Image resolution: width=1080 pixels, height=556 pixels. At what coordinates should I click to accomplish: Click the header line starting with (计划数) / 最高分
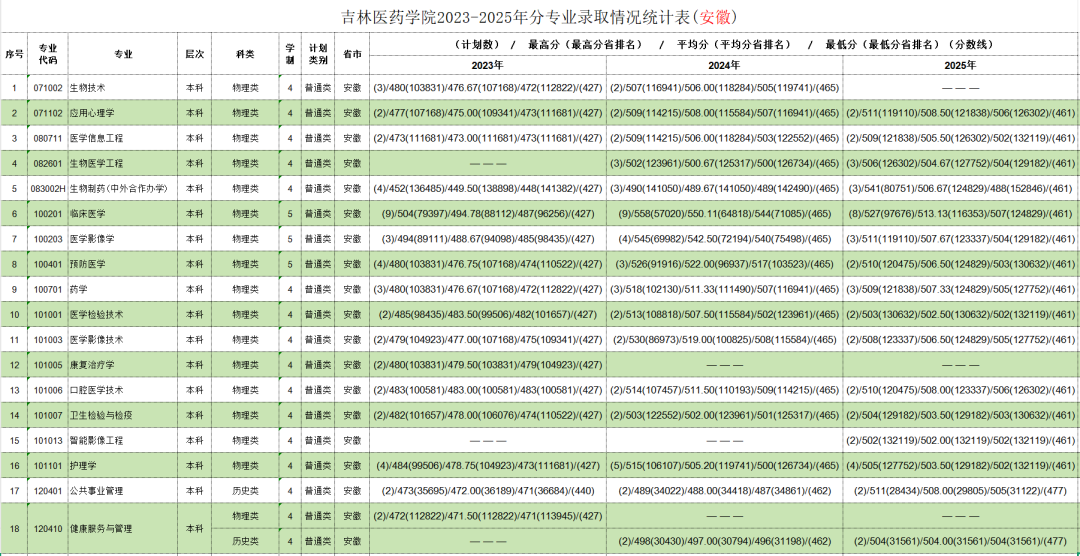pos(724,44)
